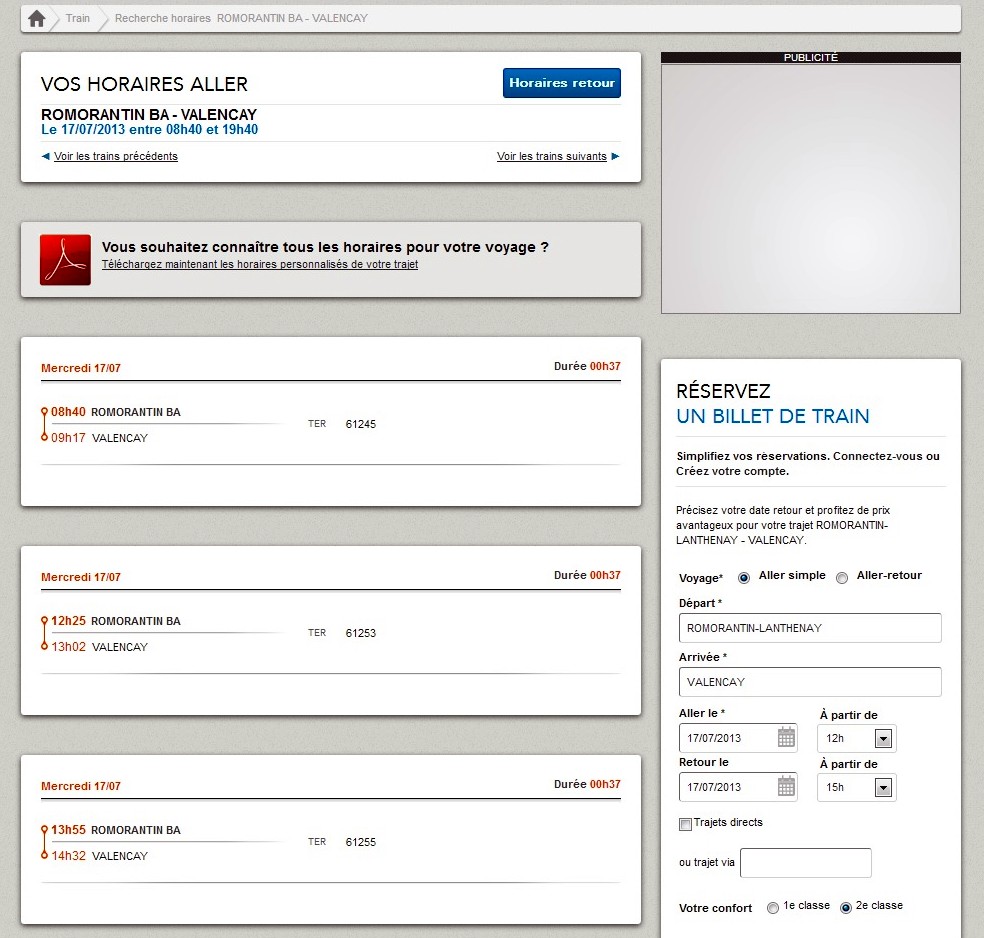Click the date line Le 17/07/2013 entre 08h40 et 19h40
Screen dimensions: 984x938
pyautogui.click(x=149, y=130)
